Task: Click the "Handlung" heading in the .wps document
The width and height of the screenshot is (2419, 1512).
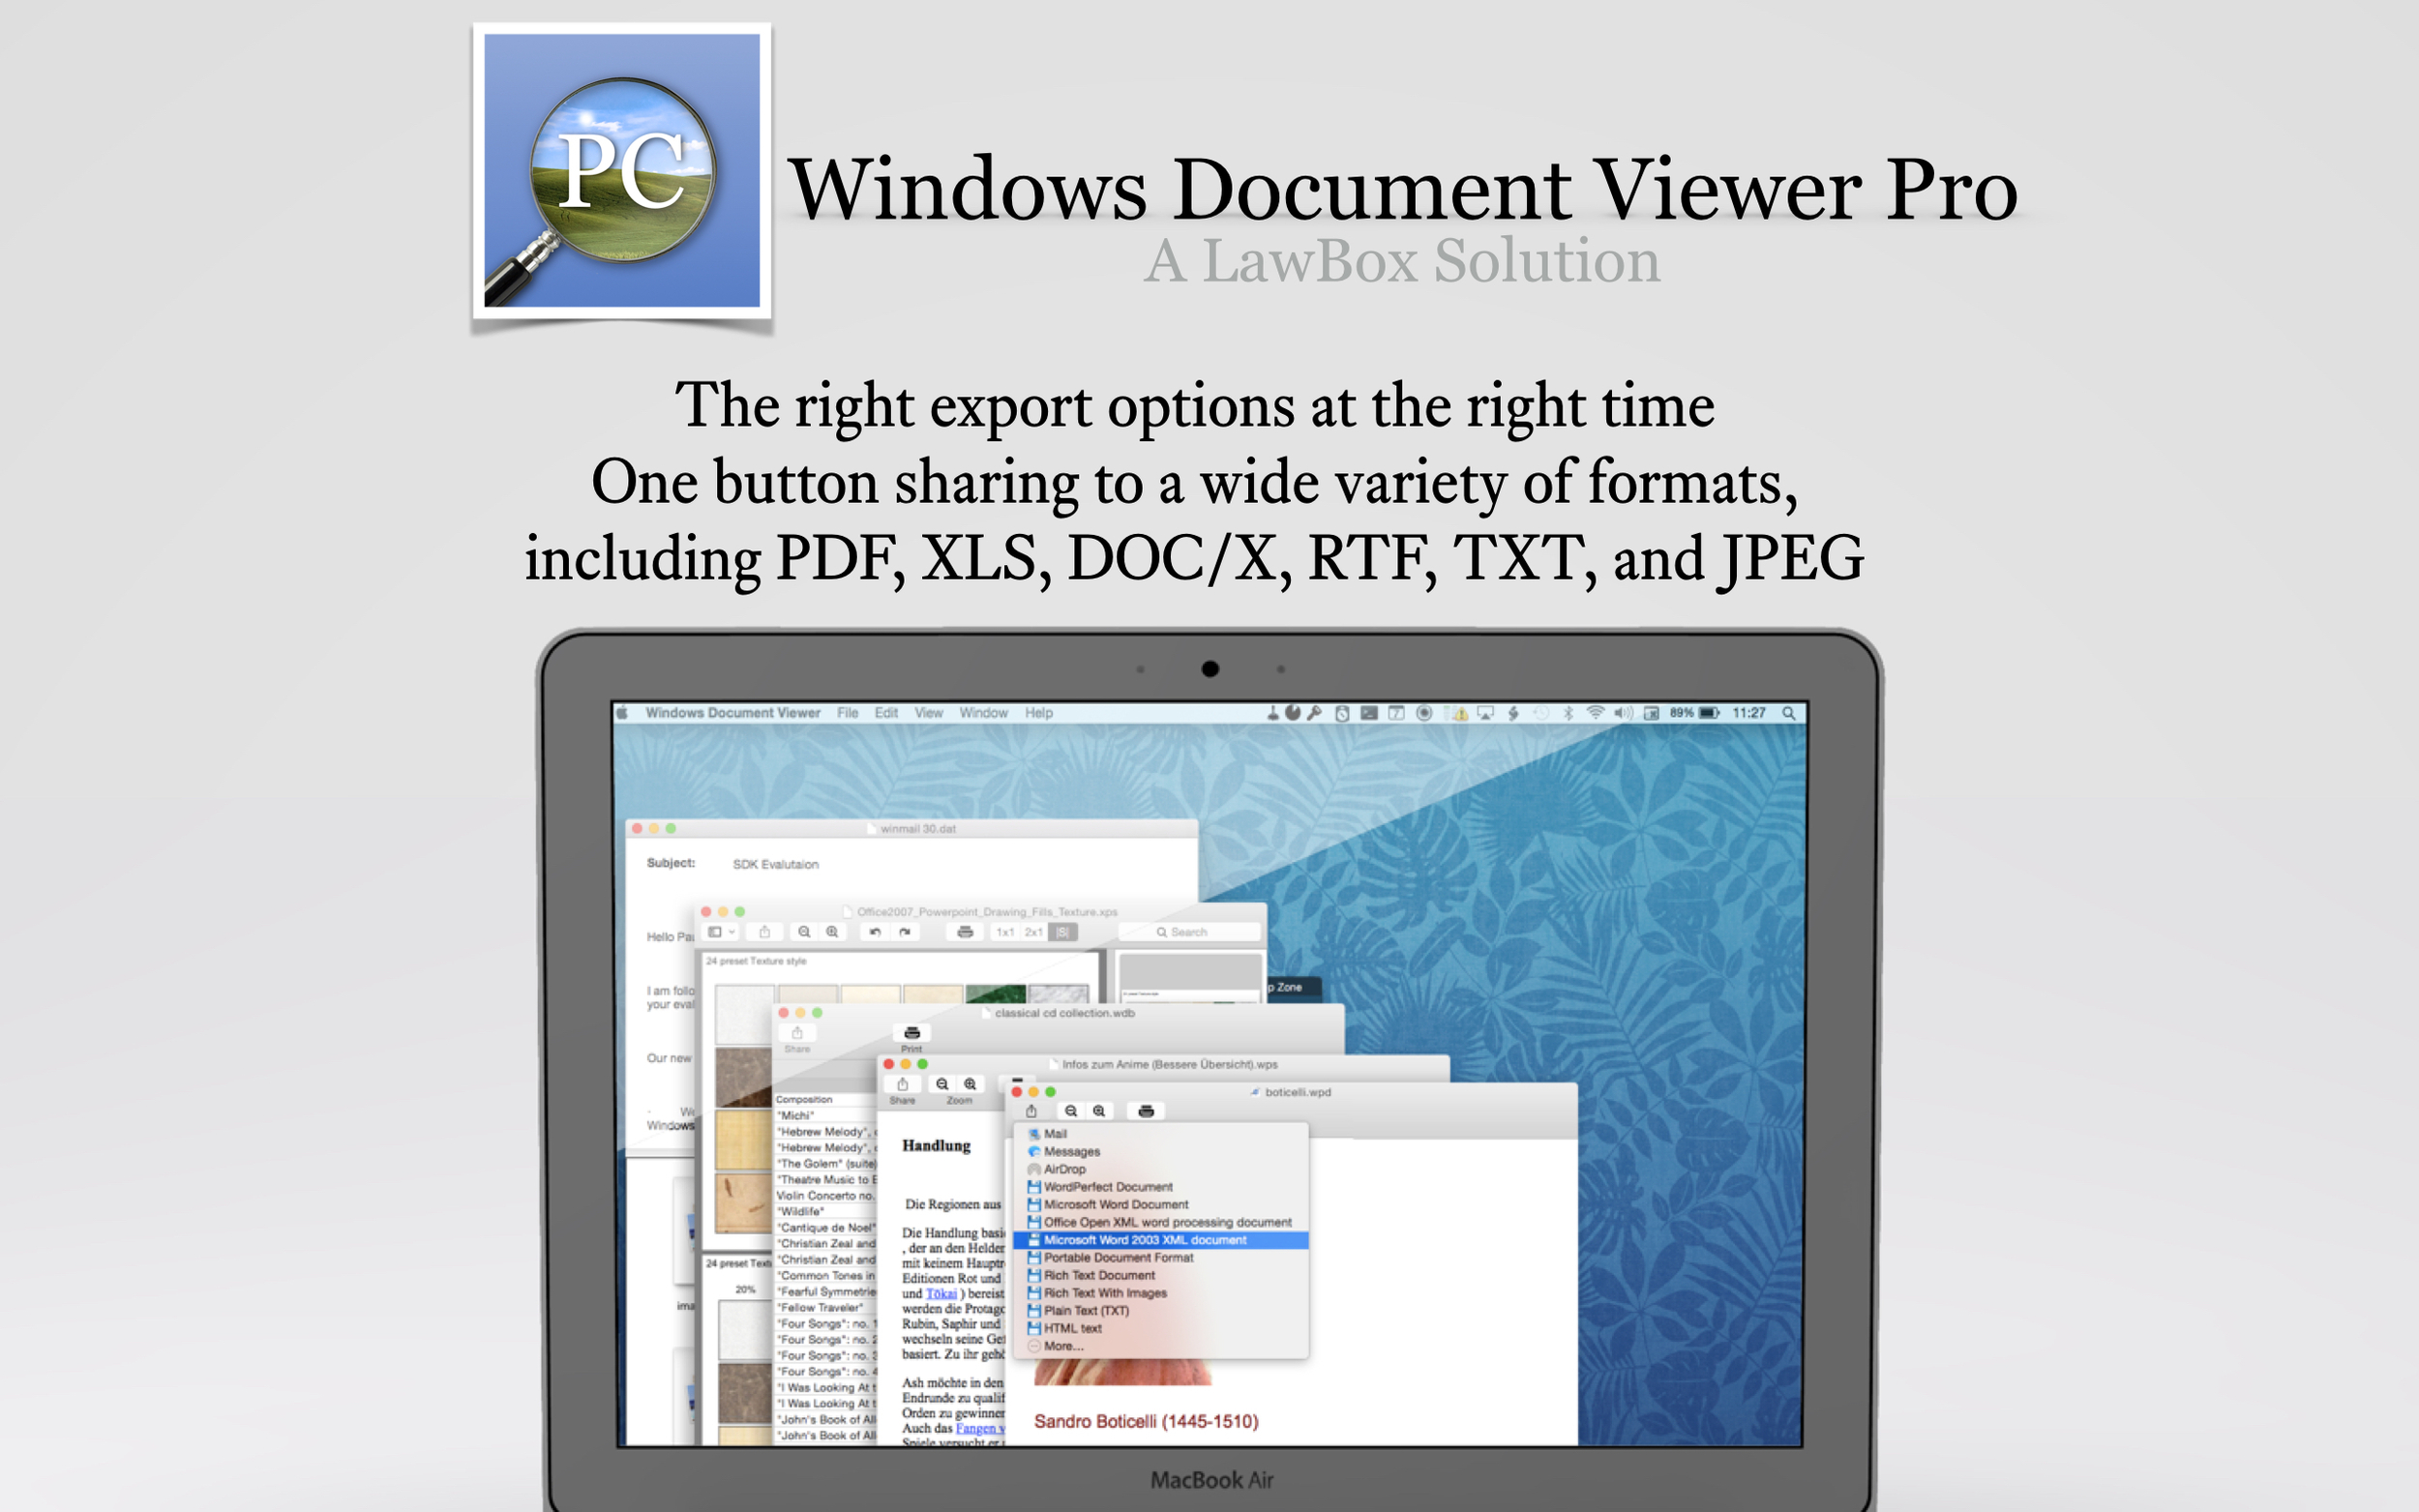Action: [x=936, y=1146]
